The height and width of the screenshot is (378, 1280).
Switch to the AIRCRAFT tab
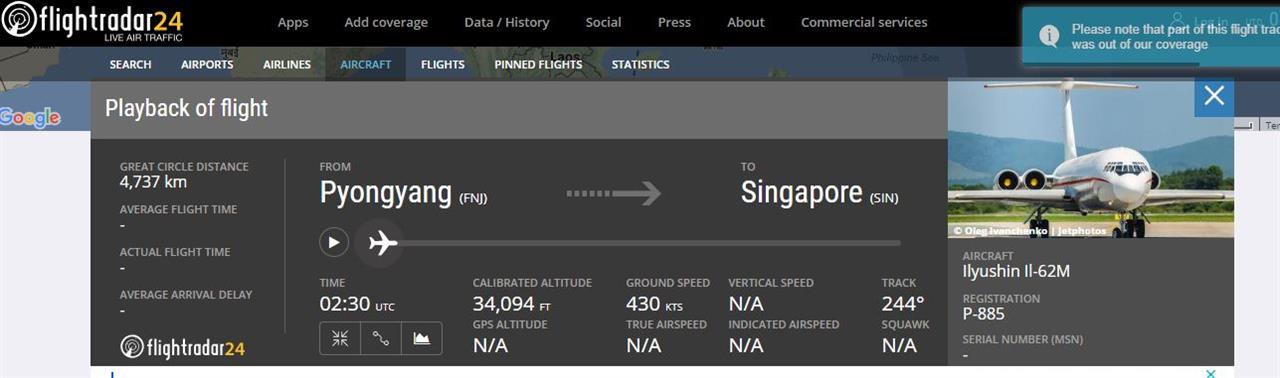(x=365, y=64)
